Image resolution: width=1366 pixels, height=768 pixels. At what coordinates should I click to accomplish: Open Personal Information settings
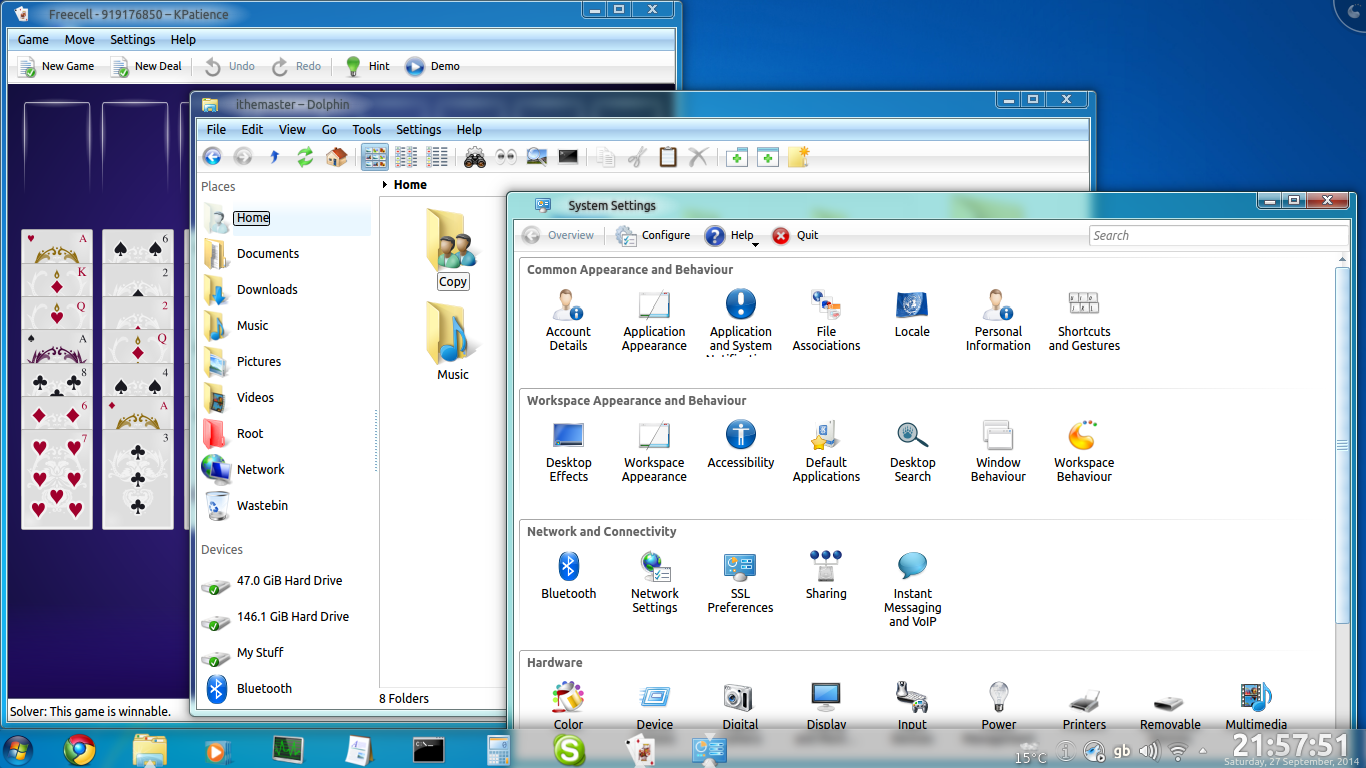tap(998, 320)
